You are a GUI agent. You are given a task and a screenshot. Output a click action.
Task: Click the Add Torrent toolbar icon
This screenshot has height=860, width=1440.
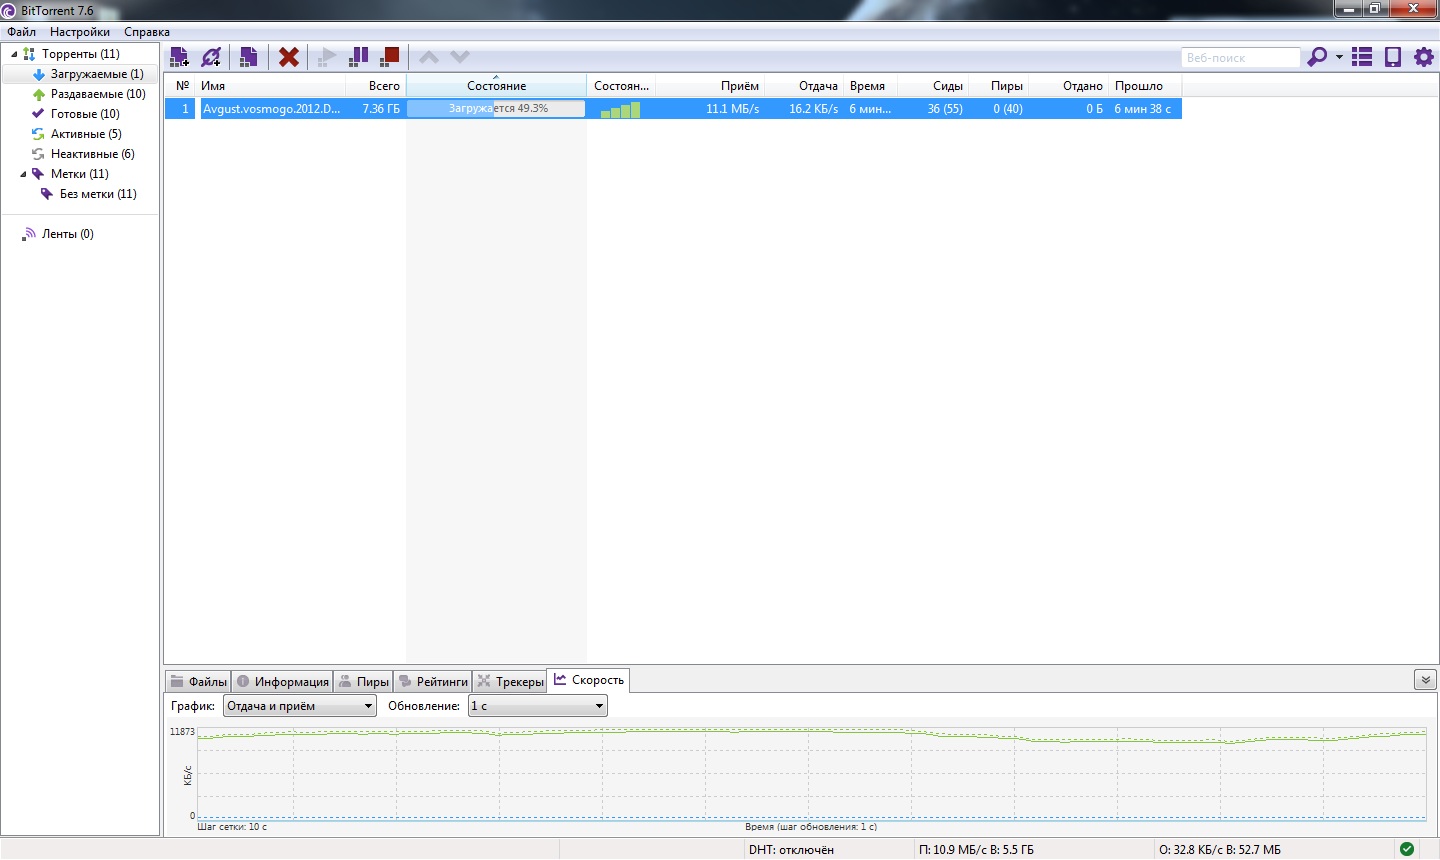tap(179, 57)
